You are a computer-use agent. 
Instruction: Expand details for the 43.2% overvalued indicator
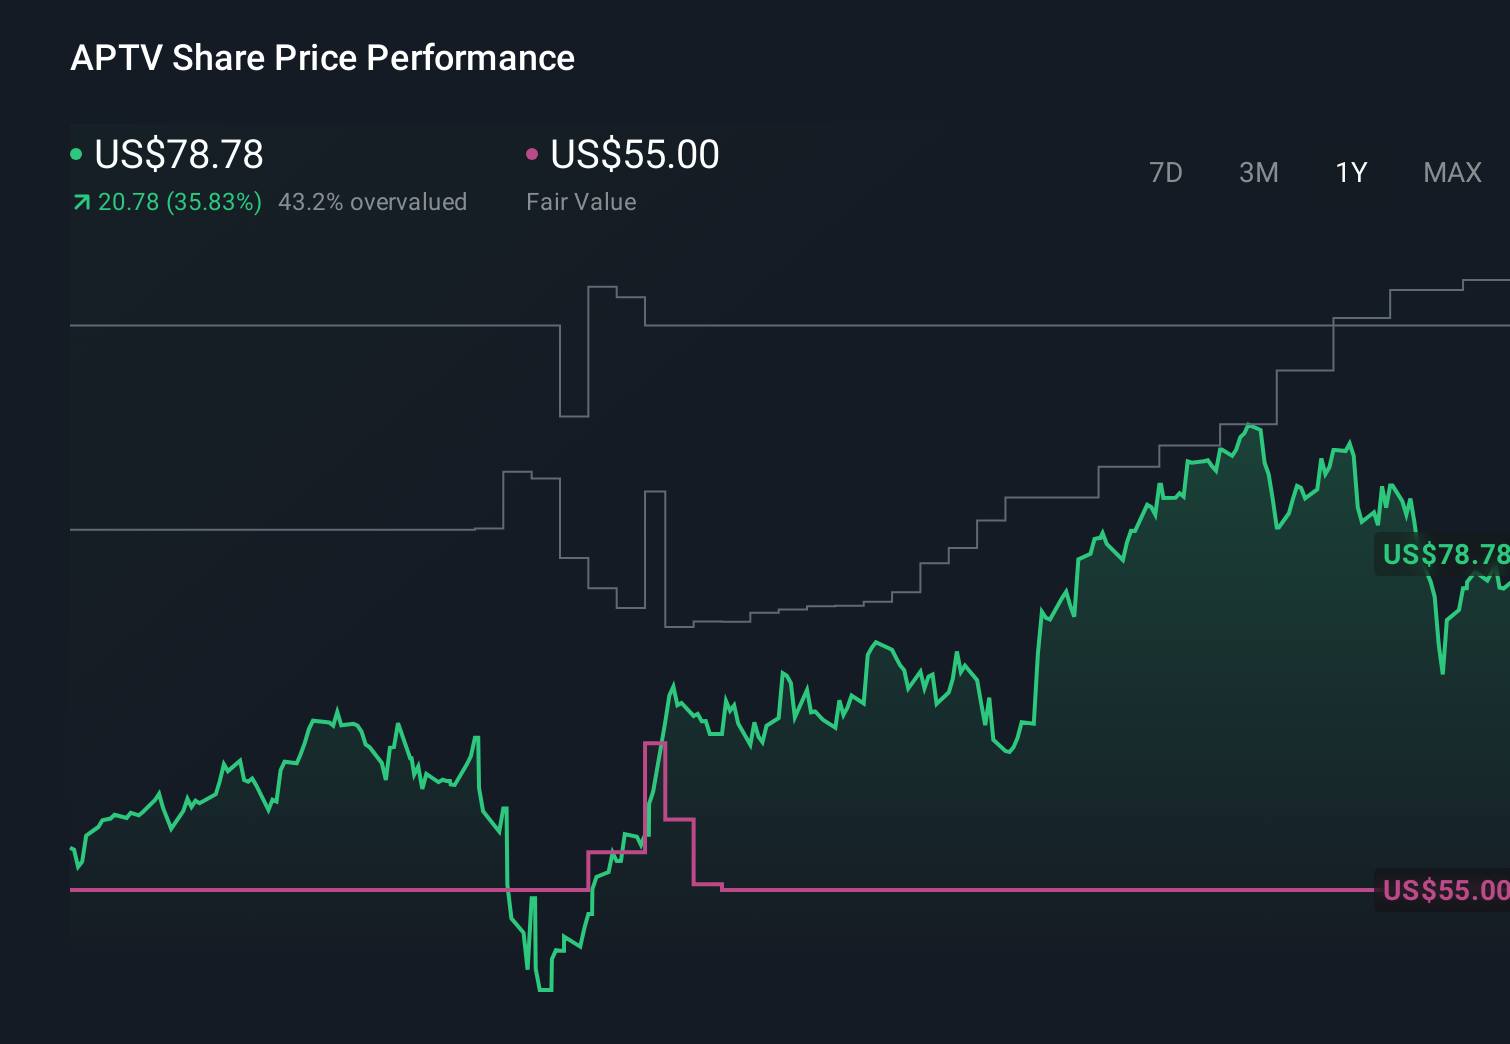point(373,202)
